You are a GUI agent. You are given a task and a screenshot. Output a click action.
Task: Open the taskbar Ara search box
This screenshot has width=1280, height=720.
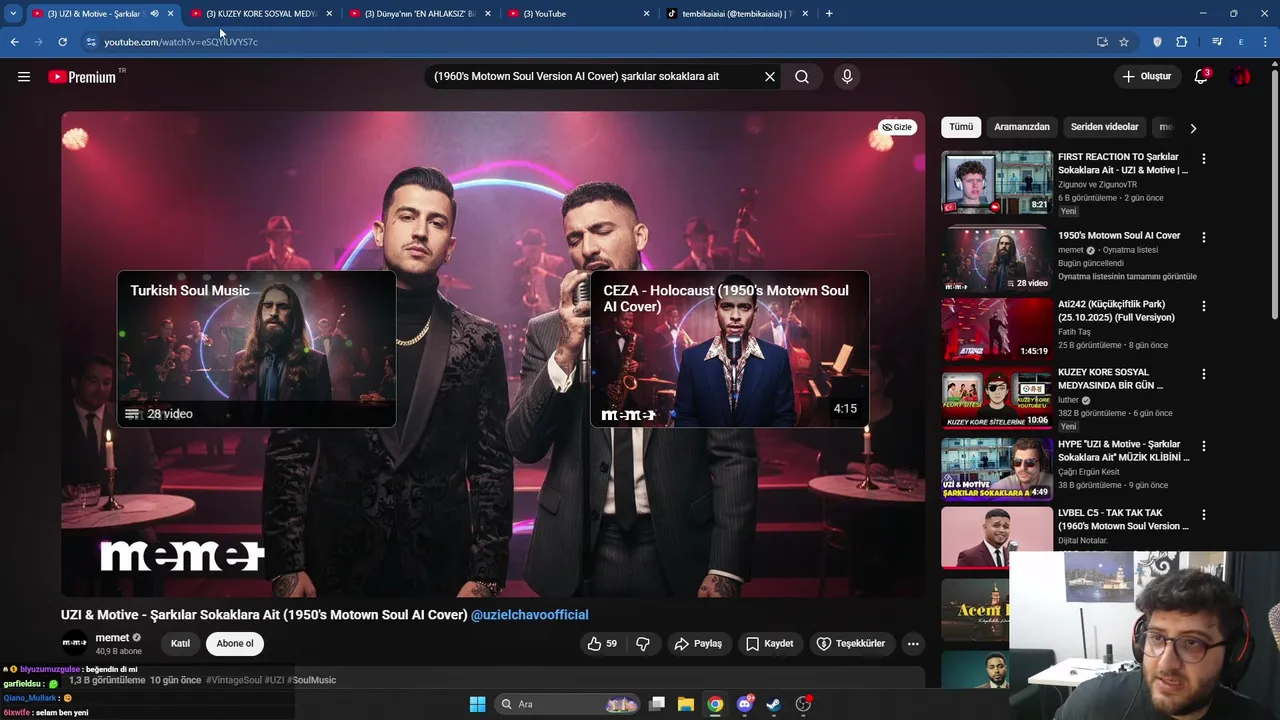pos(568,704)
